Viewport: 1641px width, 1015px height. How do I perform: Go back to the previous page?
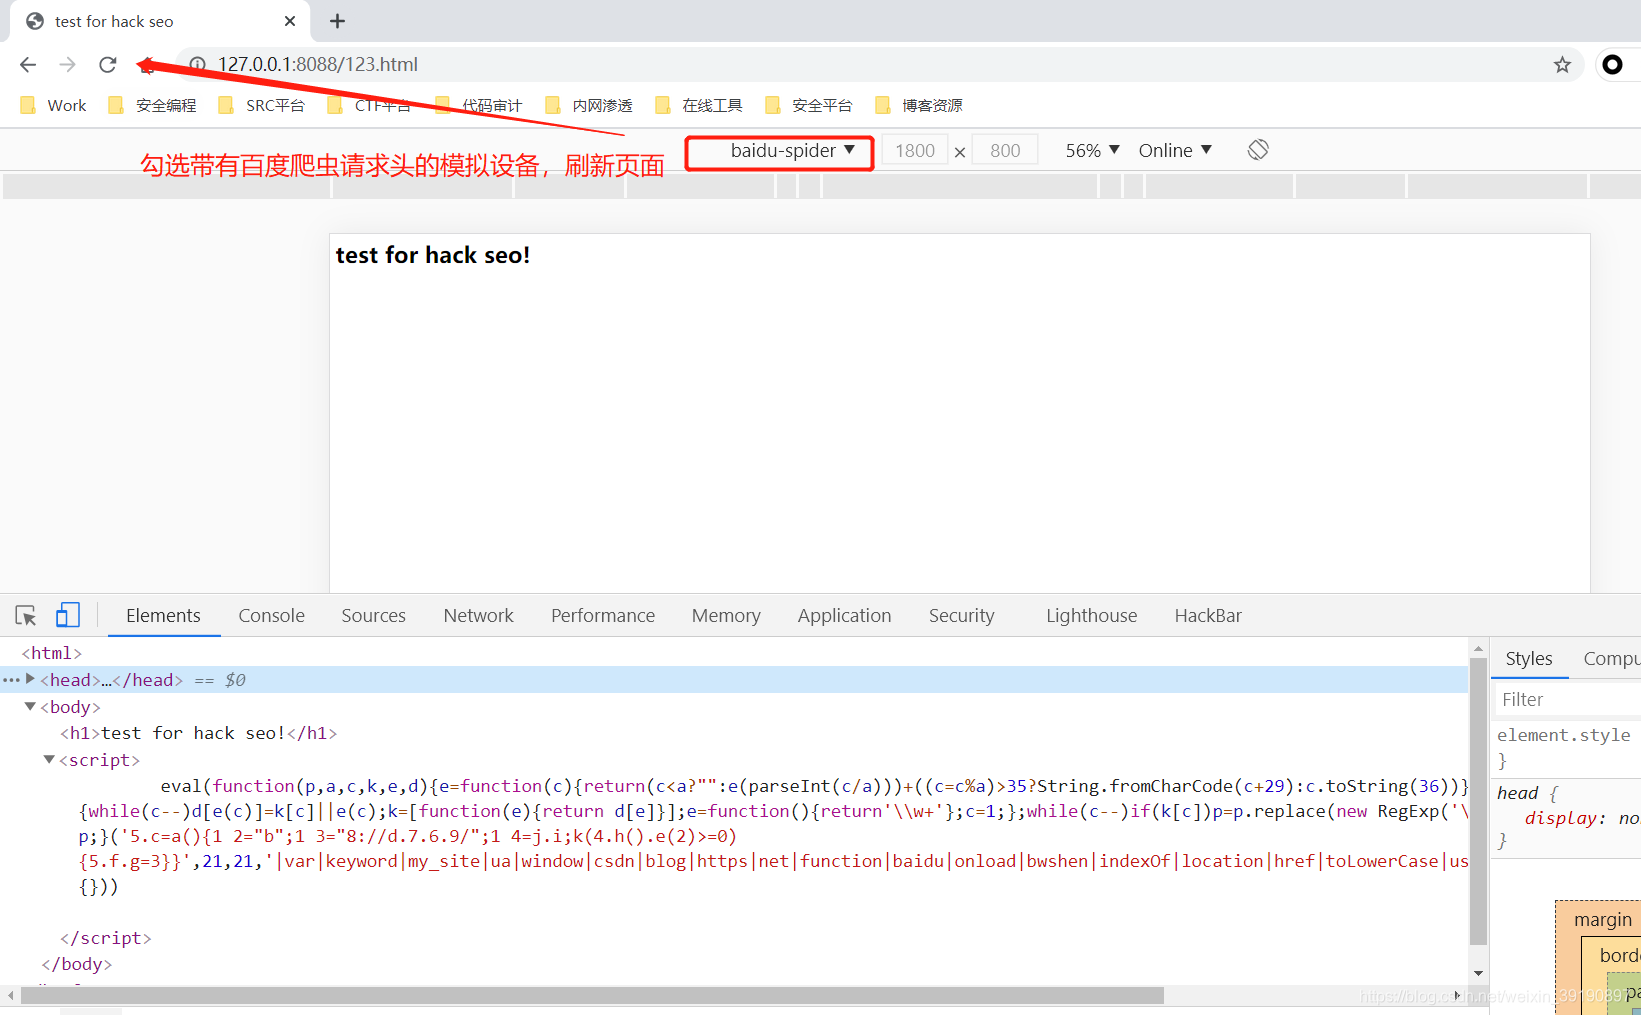[28, 65]
